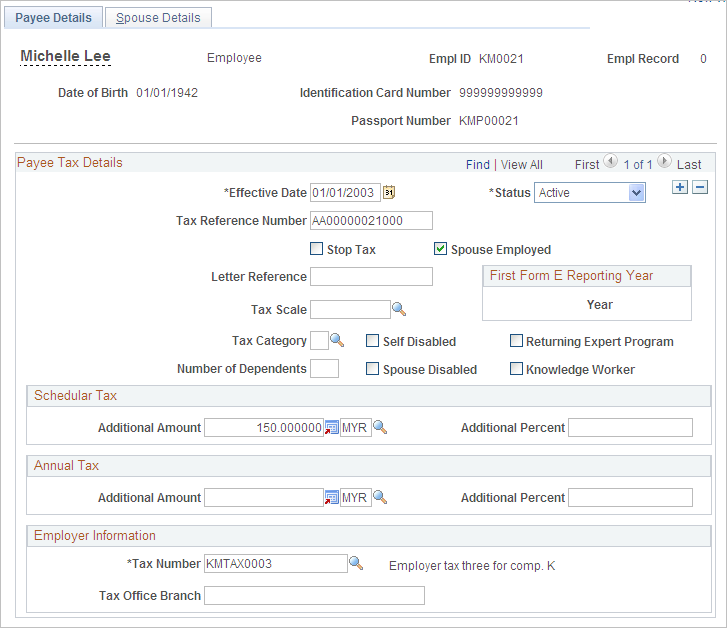Image resolution: width=727 pixels, height=628 pixels.
Task: Click the Empl Record value 0
Action: 703,59
